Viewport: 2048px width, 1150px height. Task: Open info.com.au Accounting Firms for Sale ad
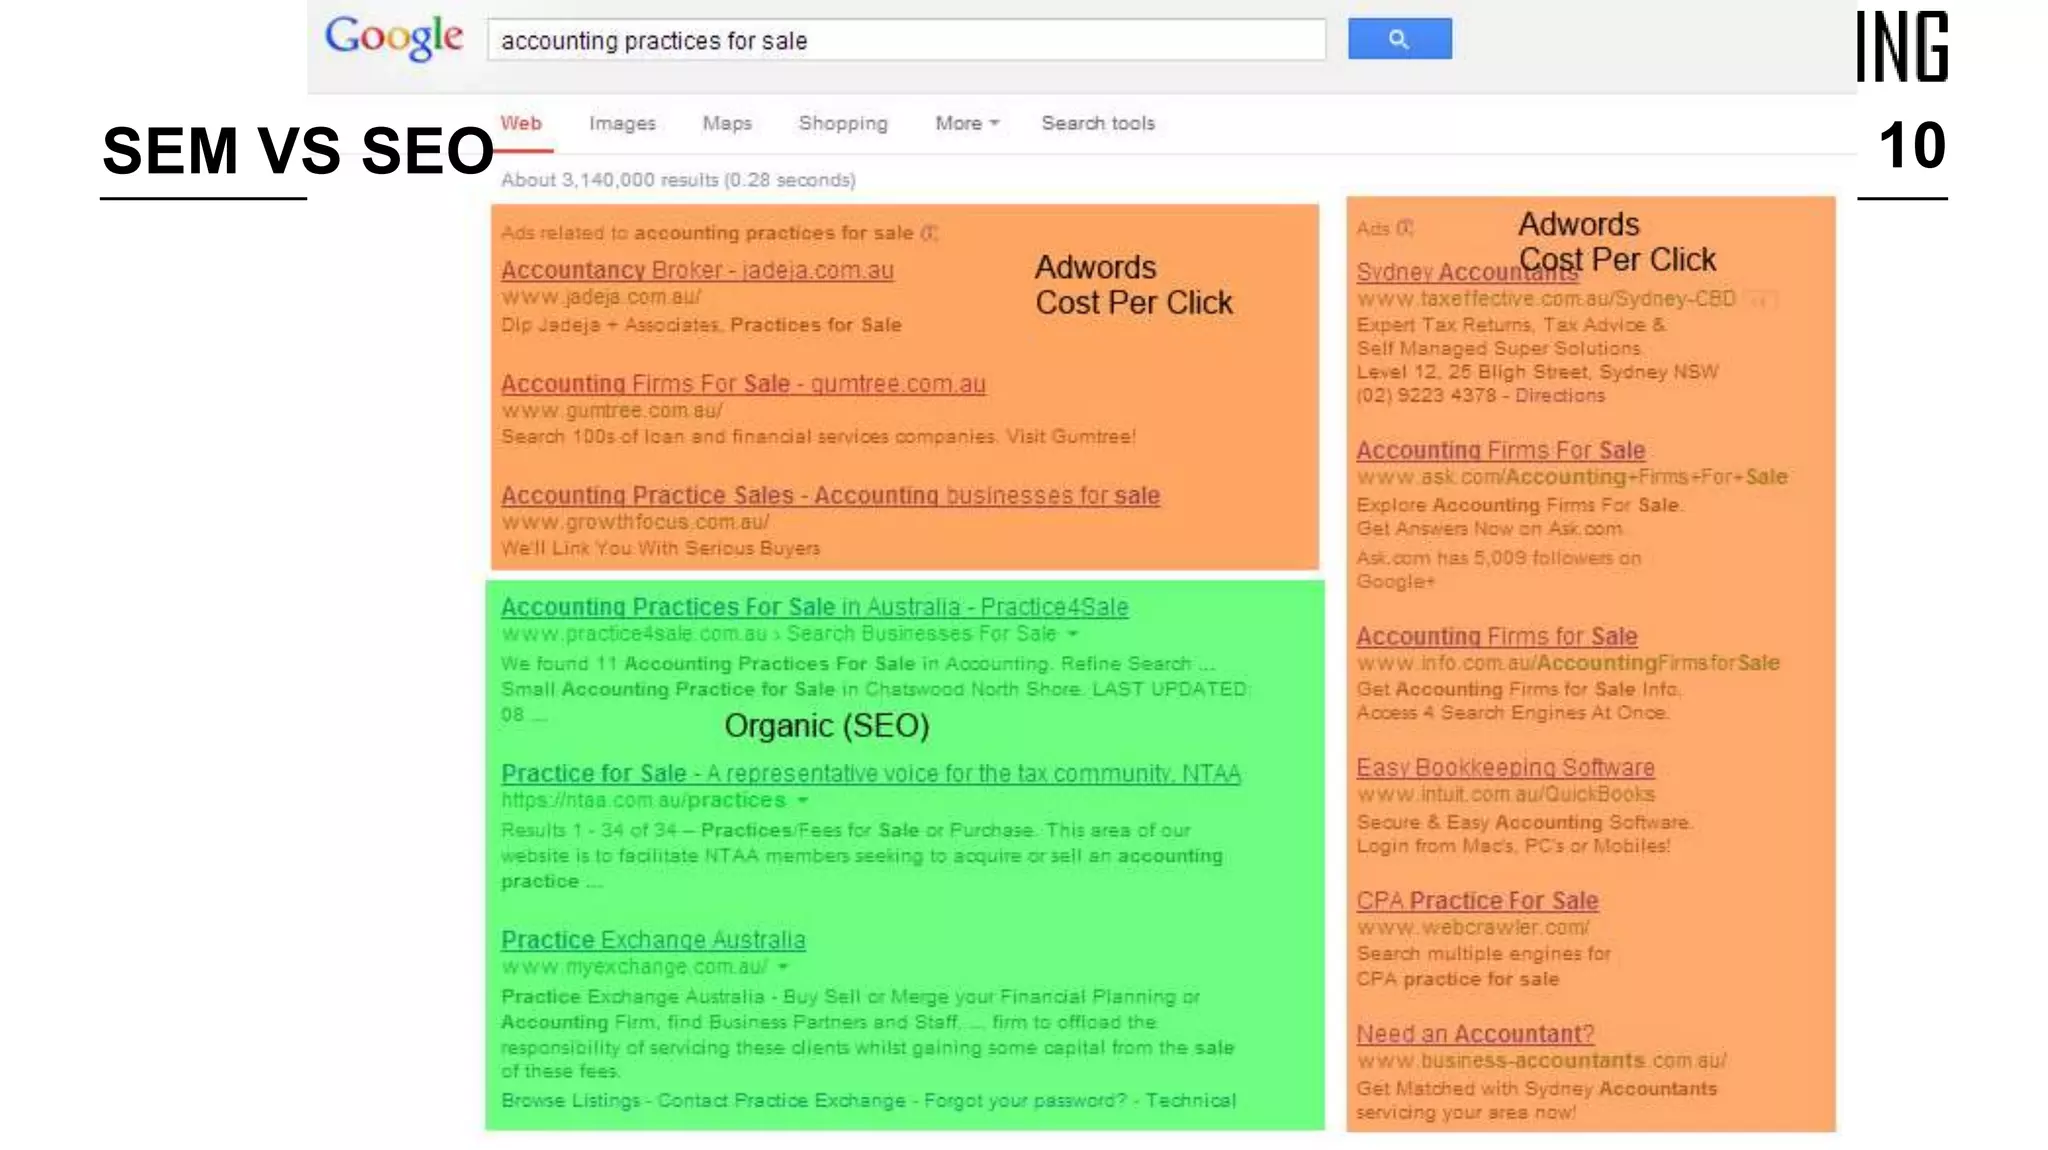click(1496, 637)
